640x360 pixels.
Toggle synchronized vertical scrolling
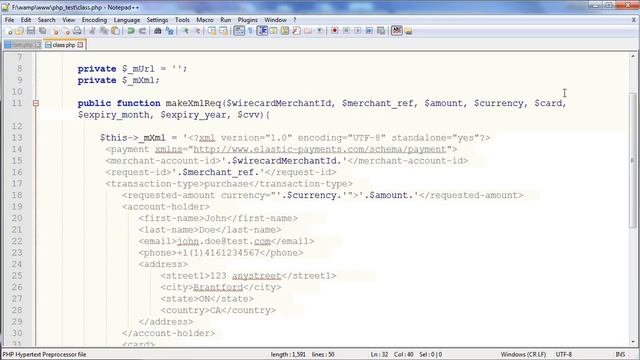(212, 31)
